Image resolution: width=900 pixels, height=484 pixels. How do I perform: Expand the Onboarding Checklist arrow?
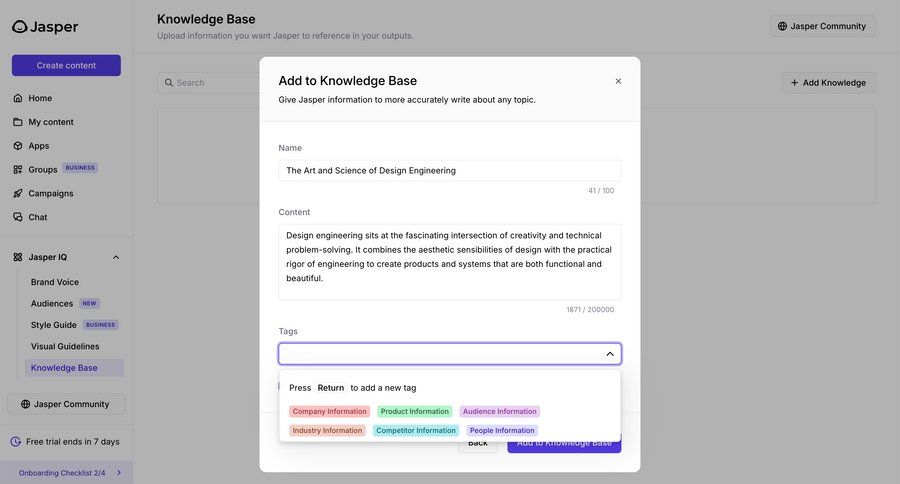pyautogui.click(x=119, y=473)
